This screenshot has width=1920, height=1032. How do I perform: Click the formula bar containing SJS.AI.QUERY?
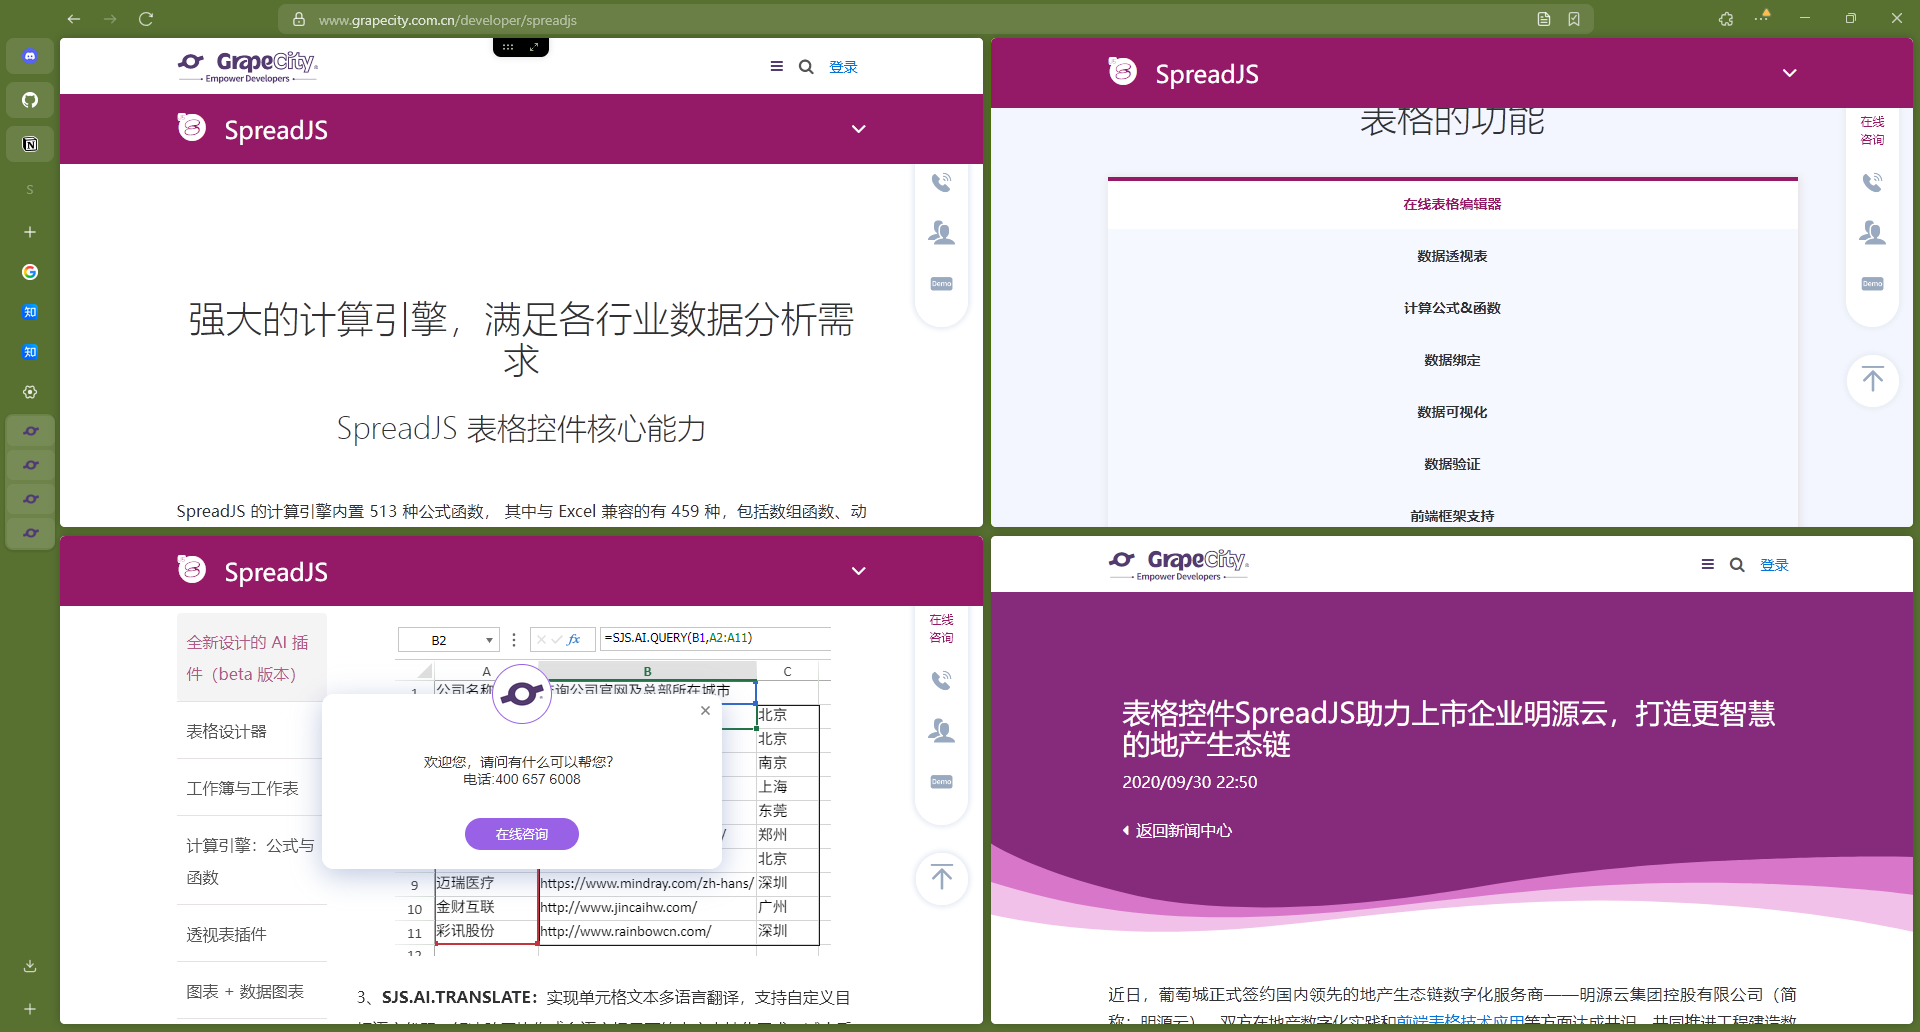[x=714, y=638]
